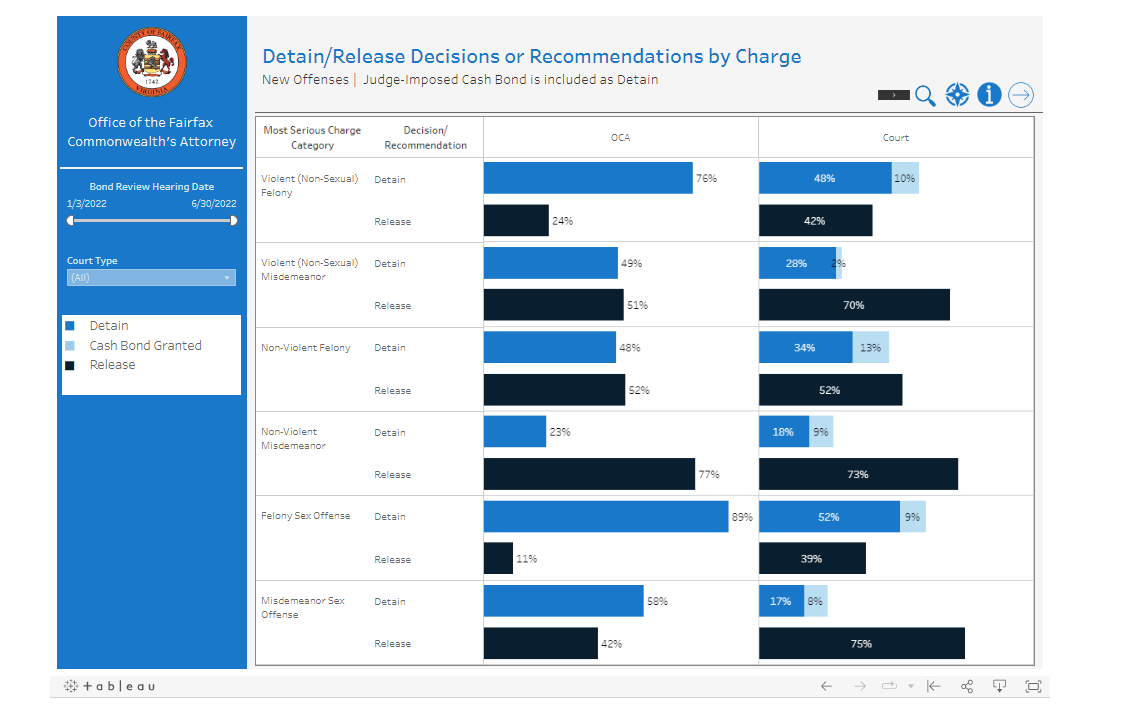
Task: Toggle Release item in the legend
Action: [x=112, y=365]
